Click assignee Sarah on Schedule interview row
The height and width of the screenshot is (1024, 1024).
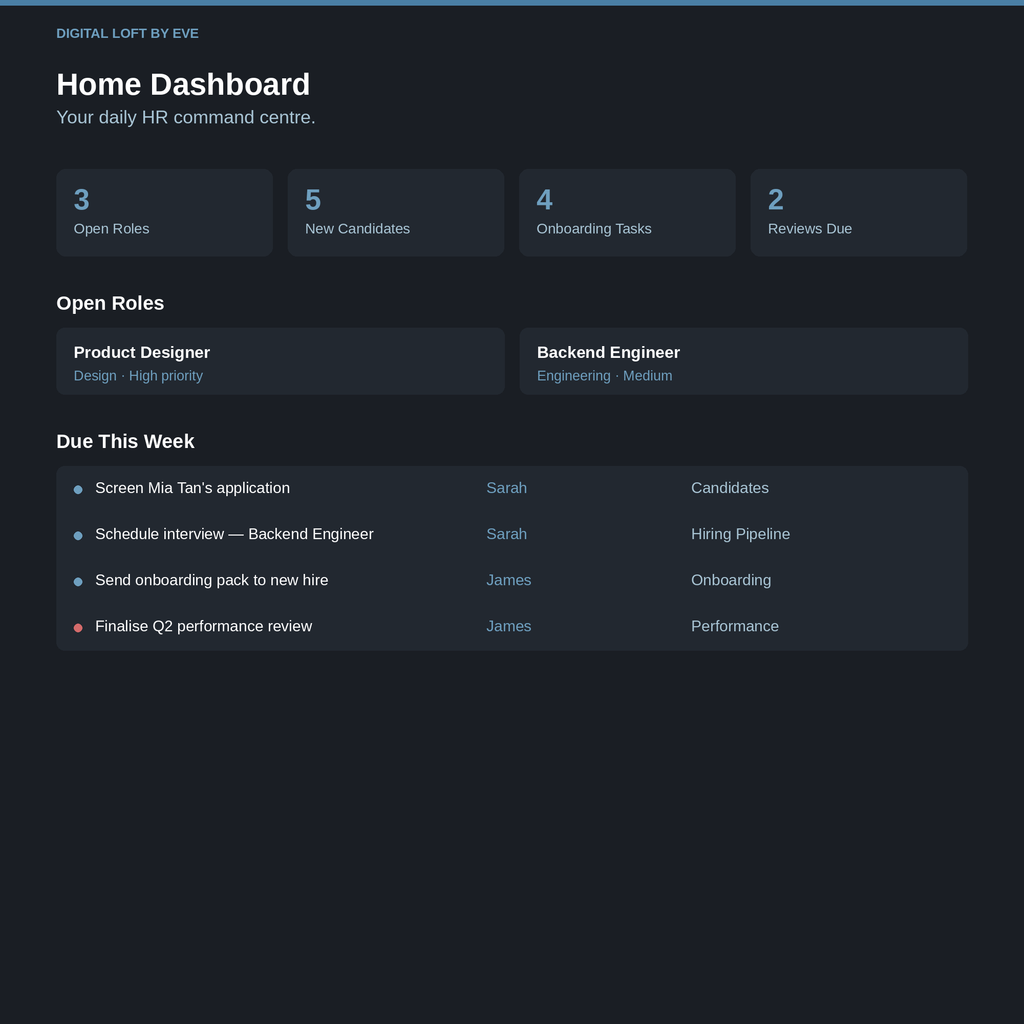tap(507, 534)
